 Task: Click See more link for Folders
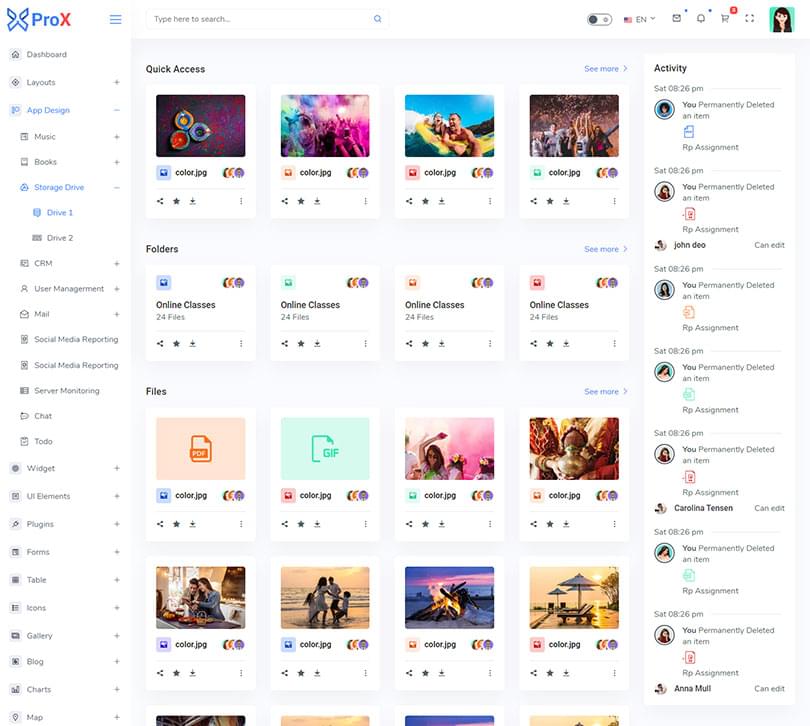(605, 249)
